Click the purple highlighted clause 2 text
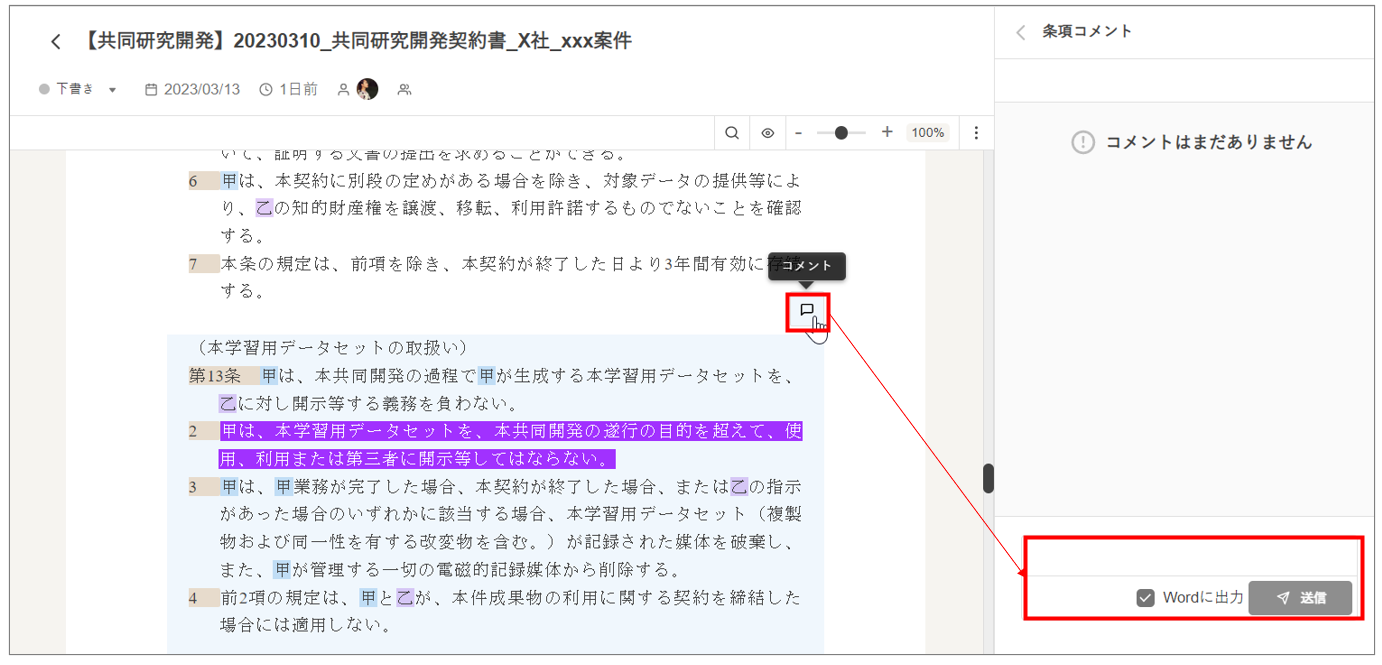1382x665 pixels. 510,445
